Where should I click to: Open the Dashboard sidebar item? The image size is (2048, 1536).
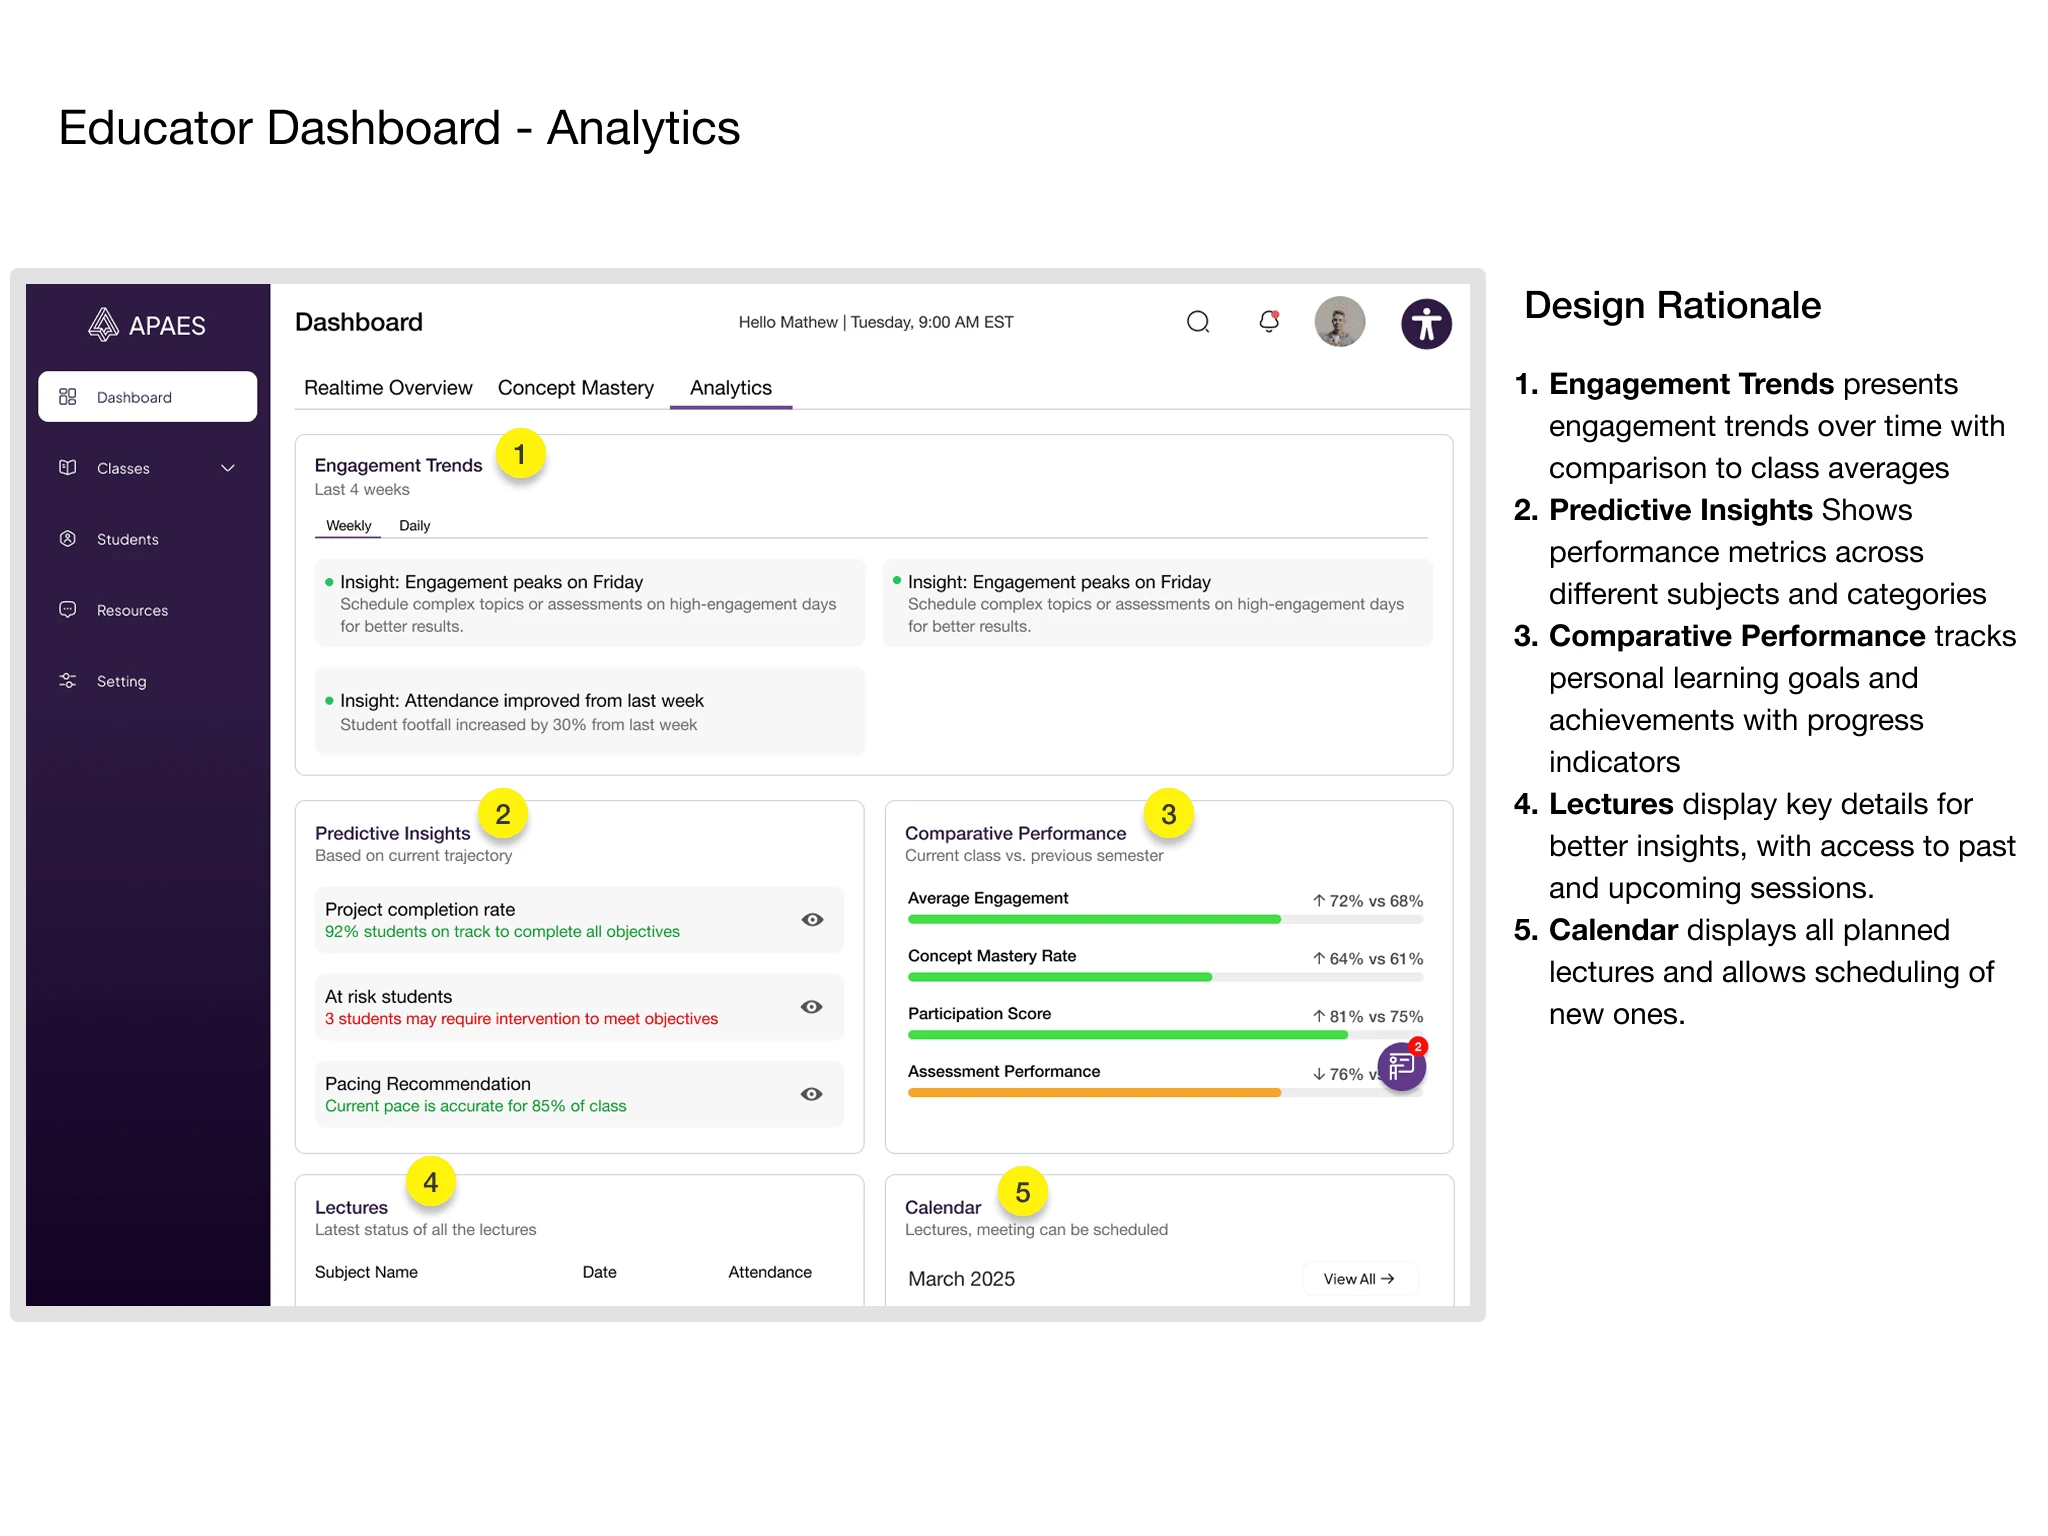tap(147, 397)
